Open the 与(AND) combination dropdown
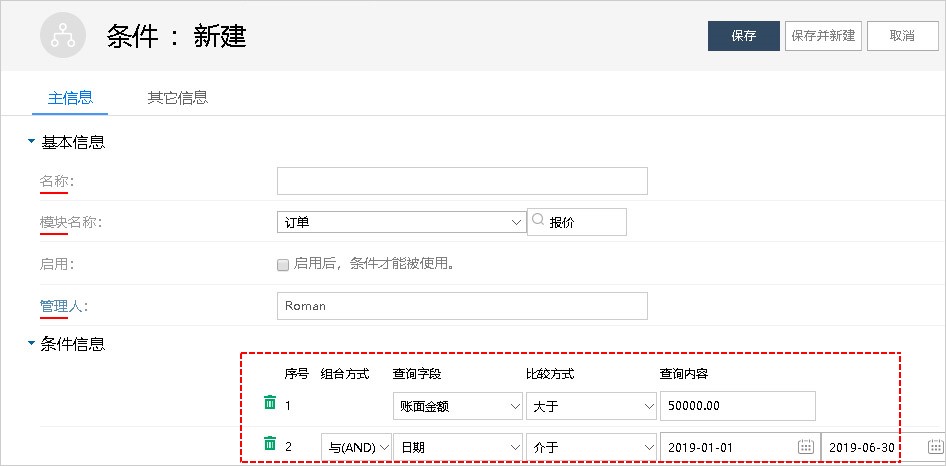Screen dimensions: 946x466 pos(356,447)
